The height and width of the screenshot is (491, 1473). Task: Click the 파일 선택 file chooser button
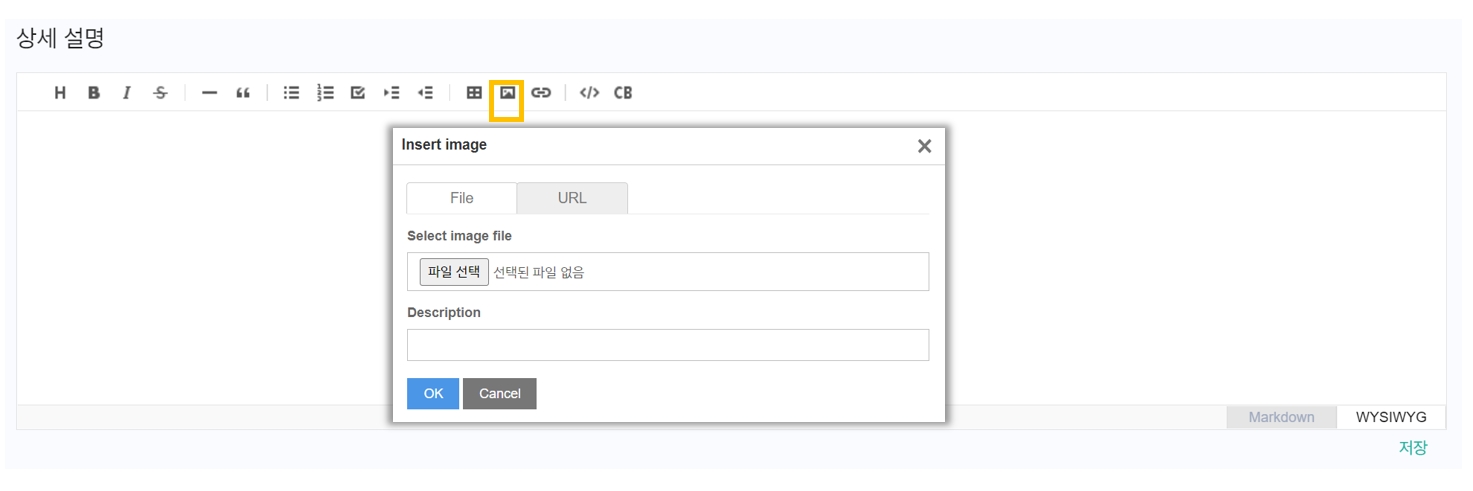click(x=454, y=272)
